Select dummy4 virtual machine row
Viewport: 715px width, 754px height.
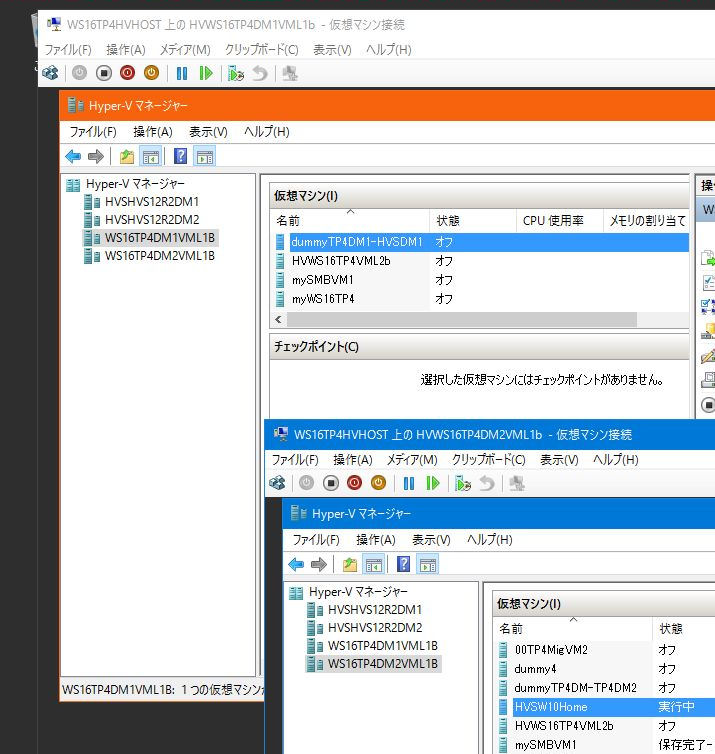point(606,669)
